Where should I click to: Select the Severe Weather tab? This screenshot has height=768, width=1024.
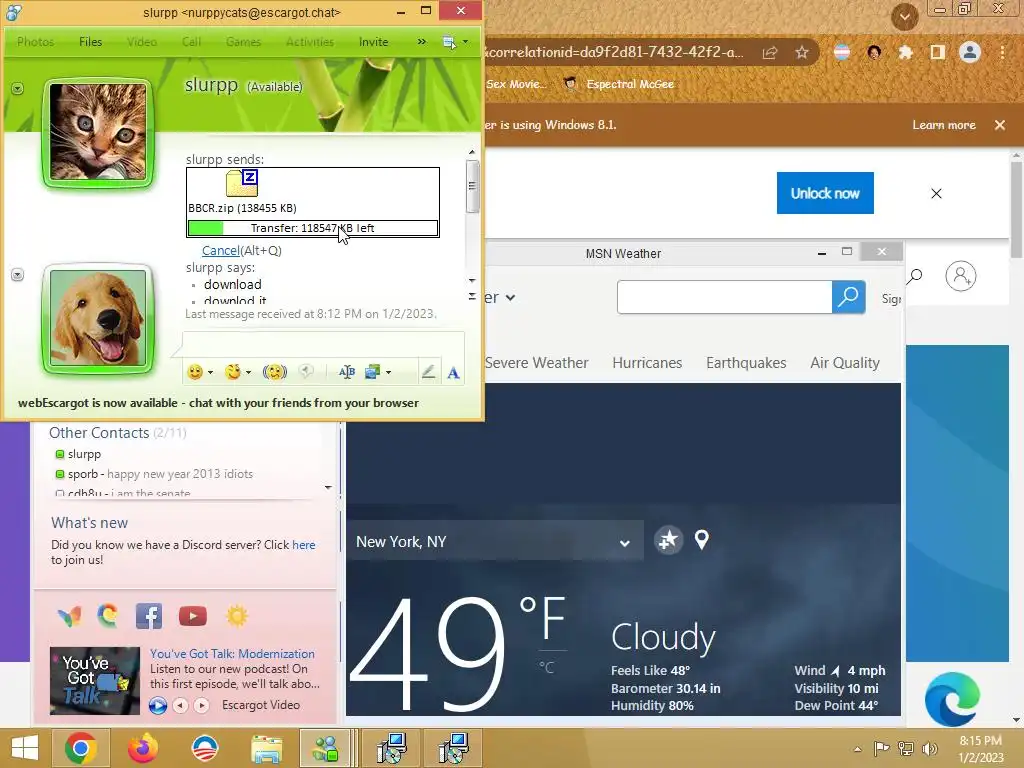coord(537,363)
